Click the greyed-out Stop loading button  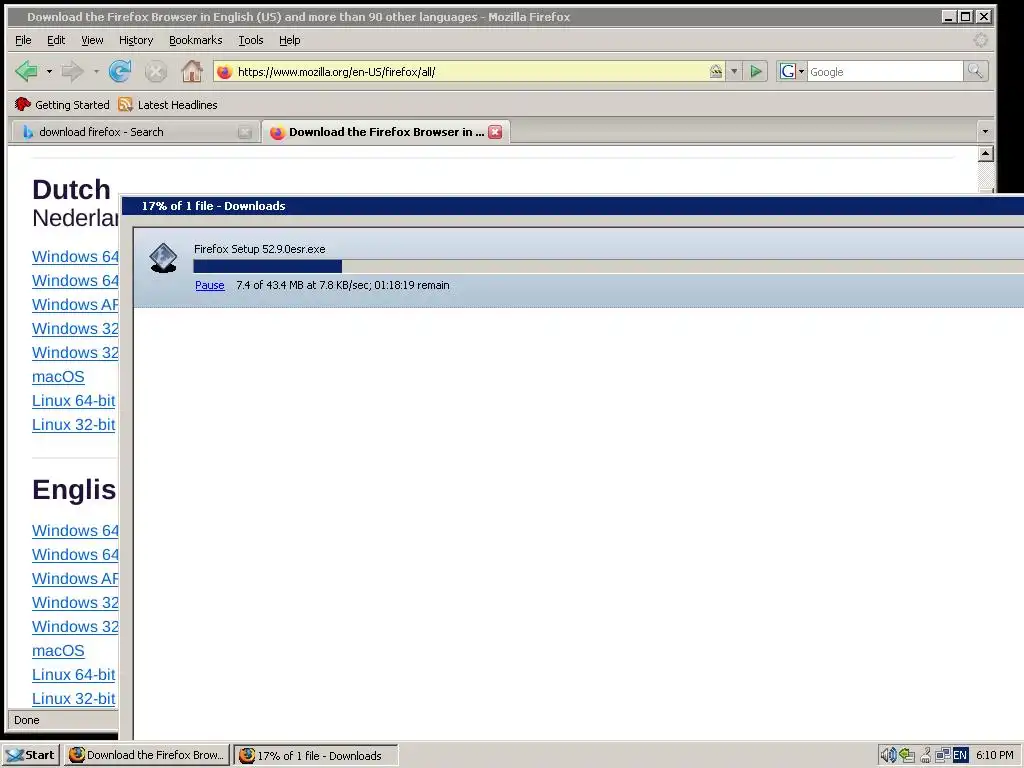pos(155,71)
